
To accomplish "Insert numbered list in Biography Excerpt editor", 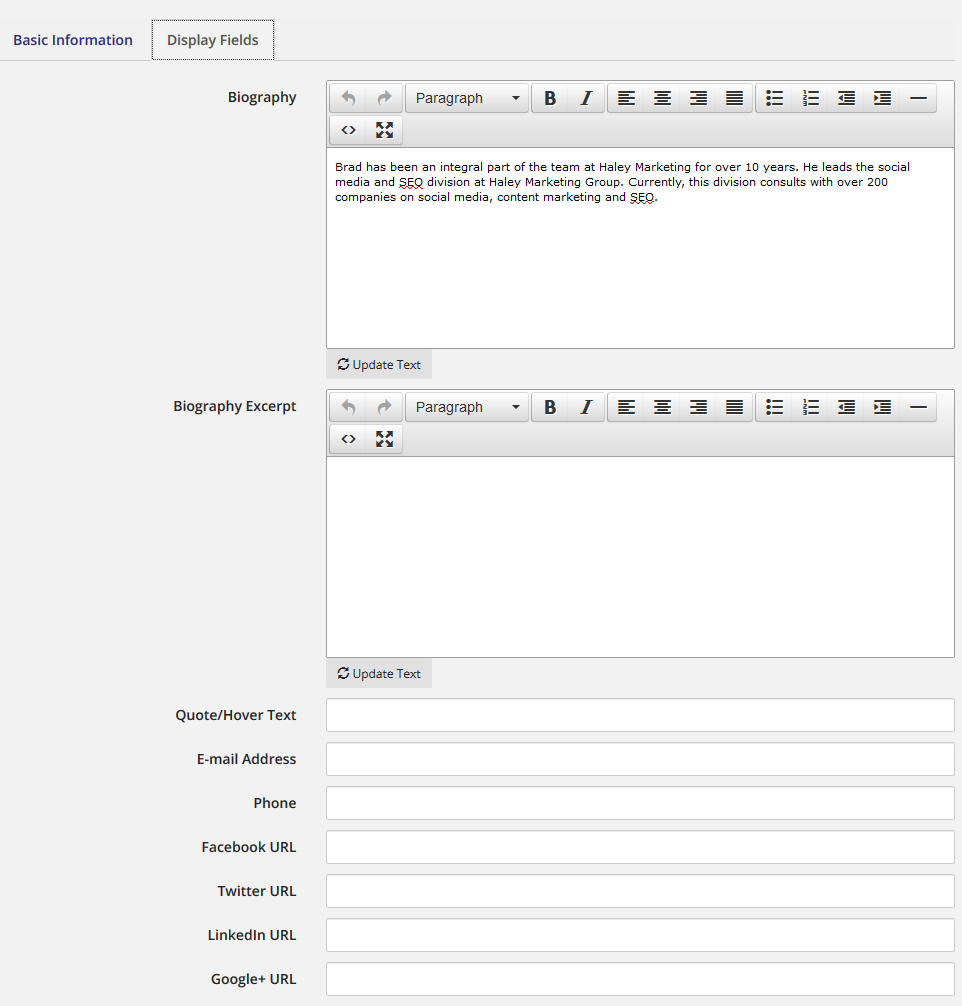I will pyautogui.click(x=811, y=407).
